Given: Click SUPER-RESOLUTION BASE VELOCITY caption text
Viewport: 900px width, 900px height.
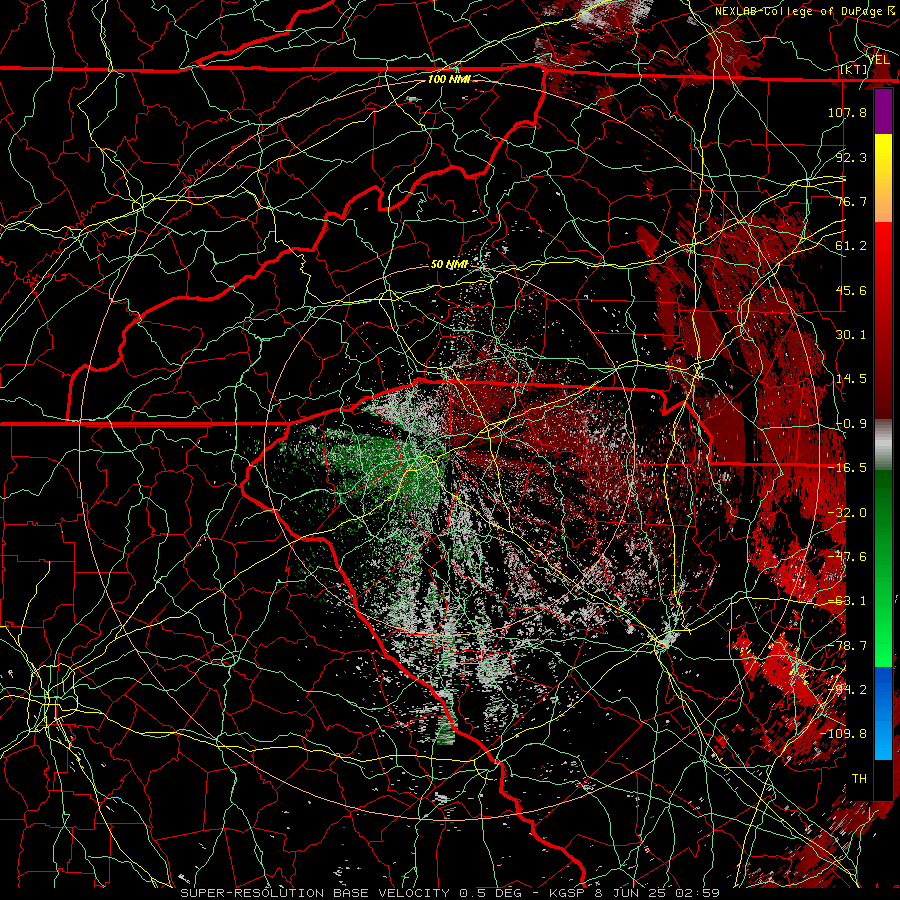Looking at the screenshot, I should (317, 893).
